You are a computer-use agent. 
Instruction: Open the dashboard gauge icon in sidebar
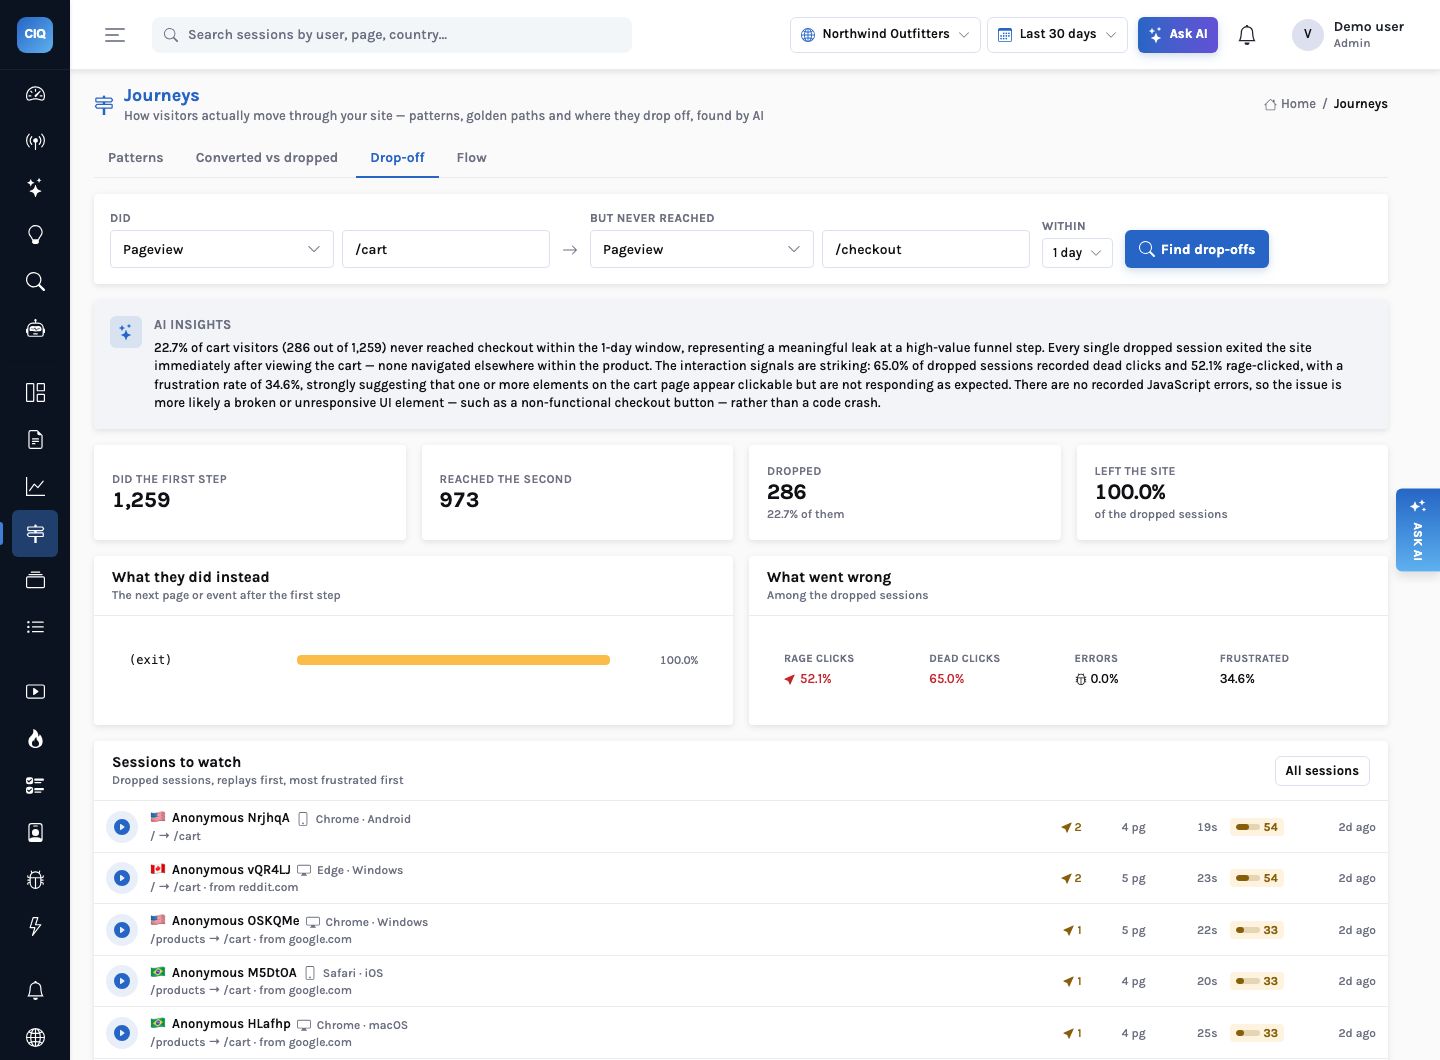pos(35,94)
